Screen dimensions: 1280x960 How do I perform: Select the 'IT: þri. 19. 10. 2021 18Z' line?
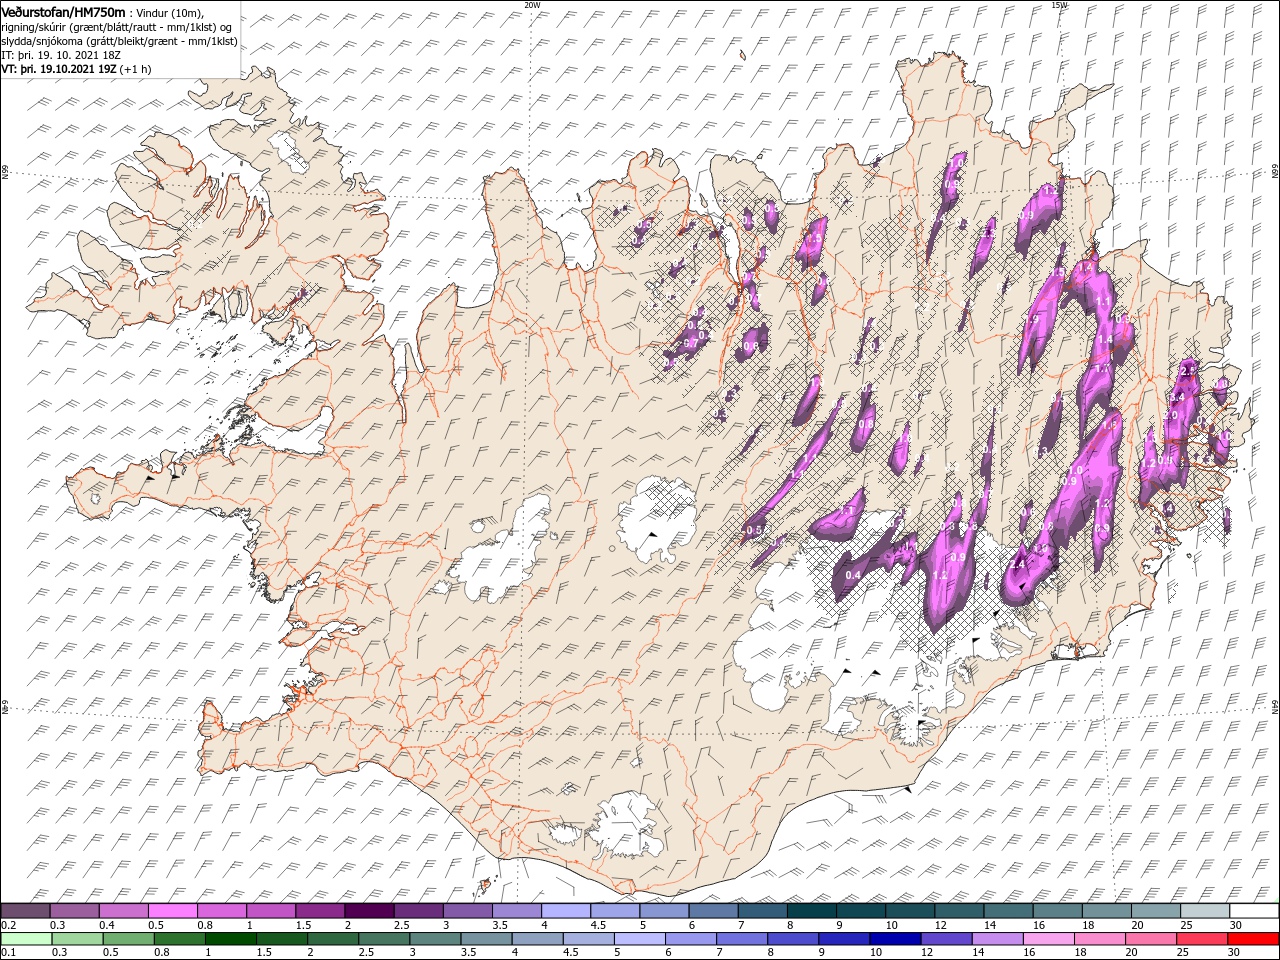tap(59, 55)
